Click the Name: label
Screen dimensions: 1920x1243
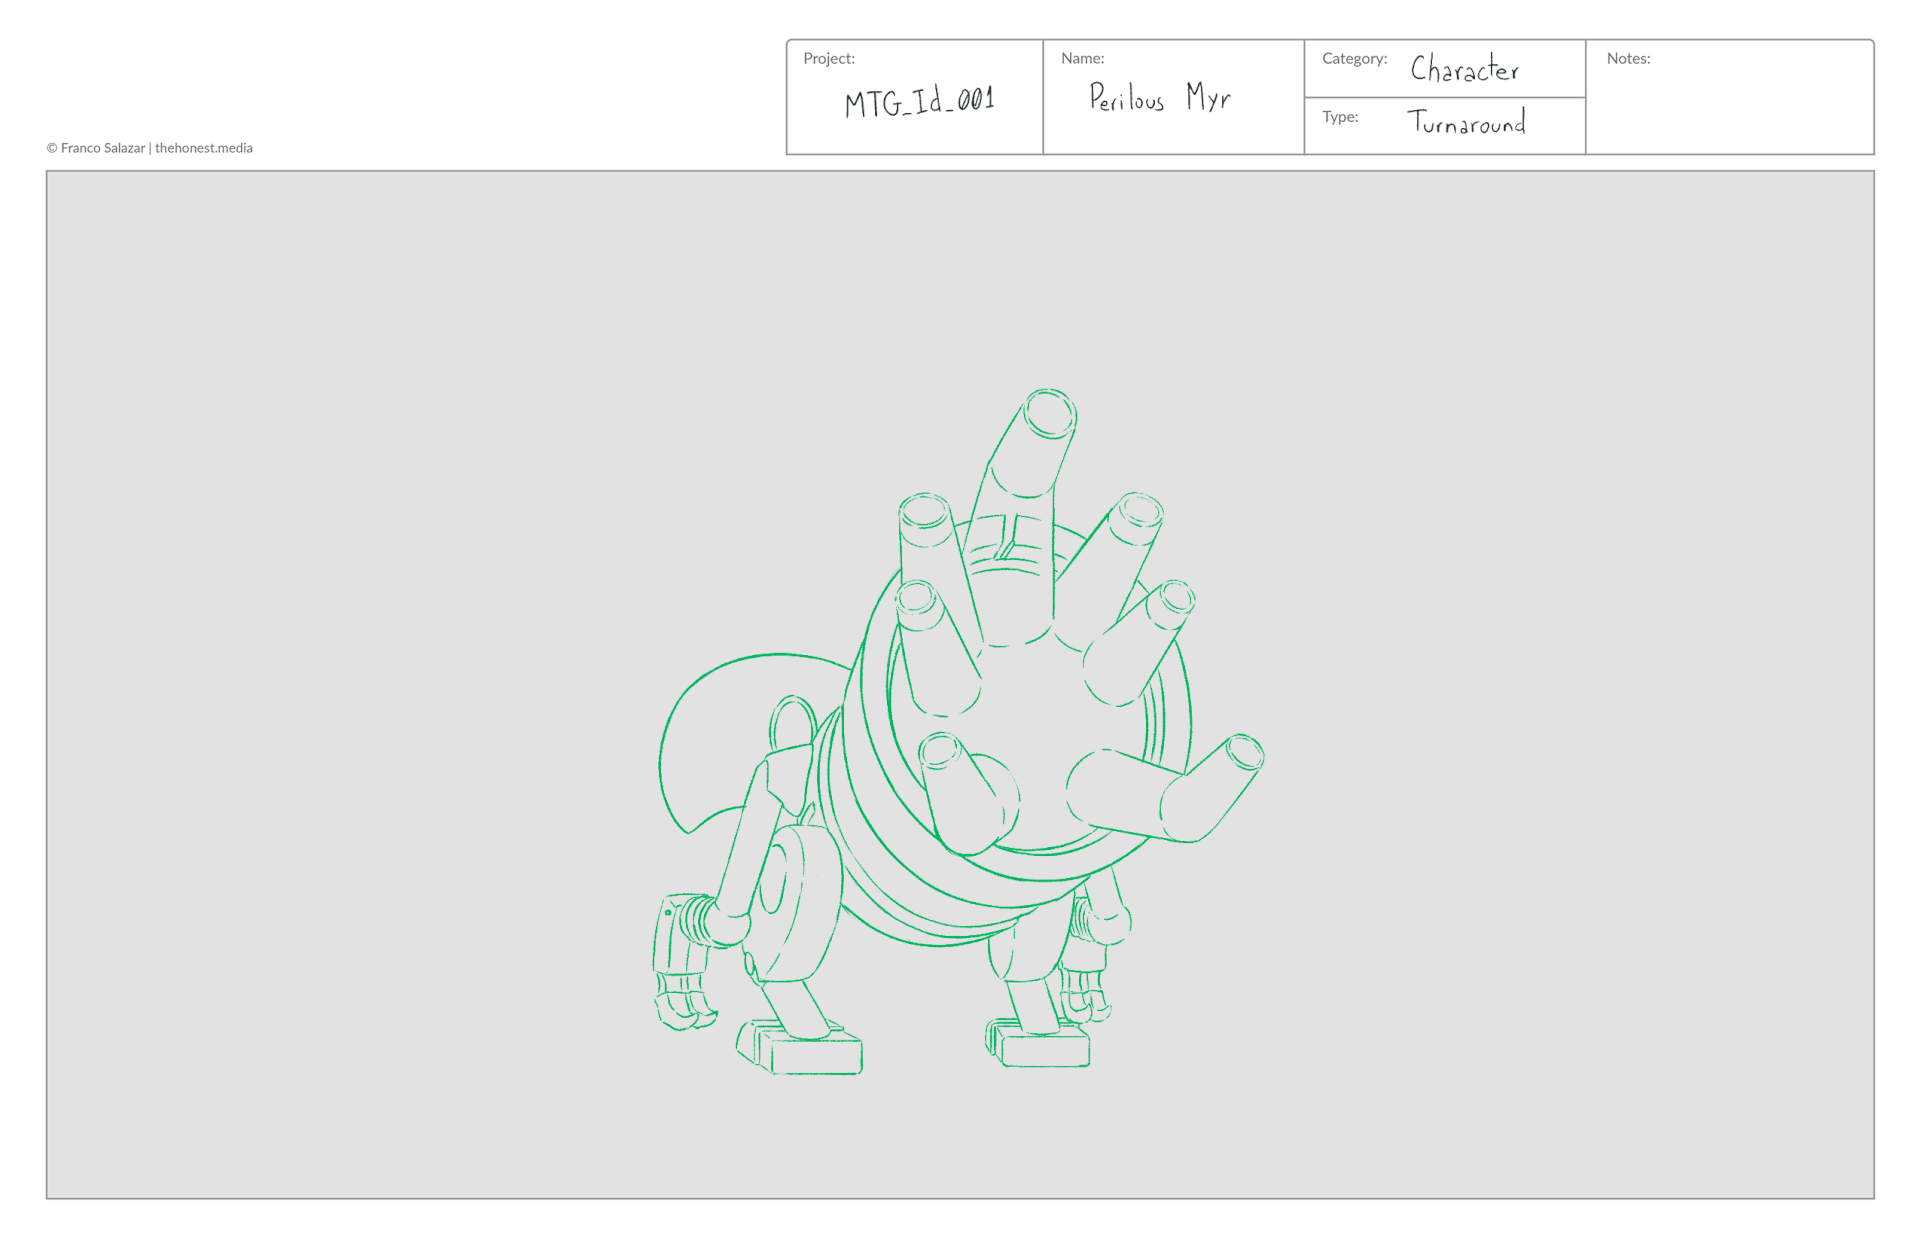point(1082,59)
